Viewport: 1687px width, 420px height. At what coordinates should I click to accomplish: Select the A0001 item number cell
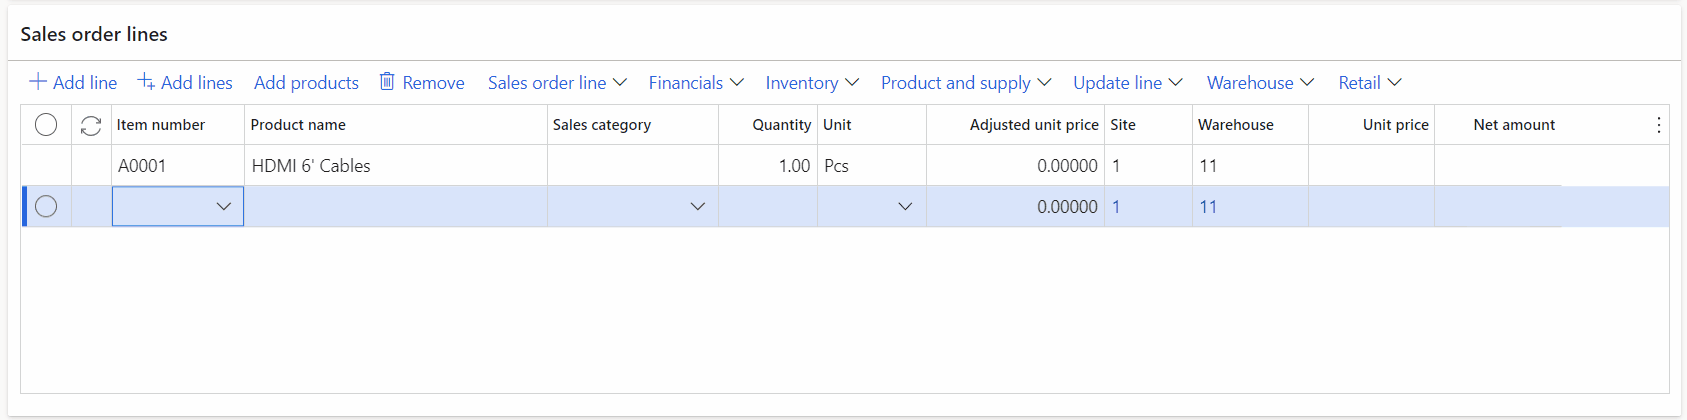tap(142, 166)
